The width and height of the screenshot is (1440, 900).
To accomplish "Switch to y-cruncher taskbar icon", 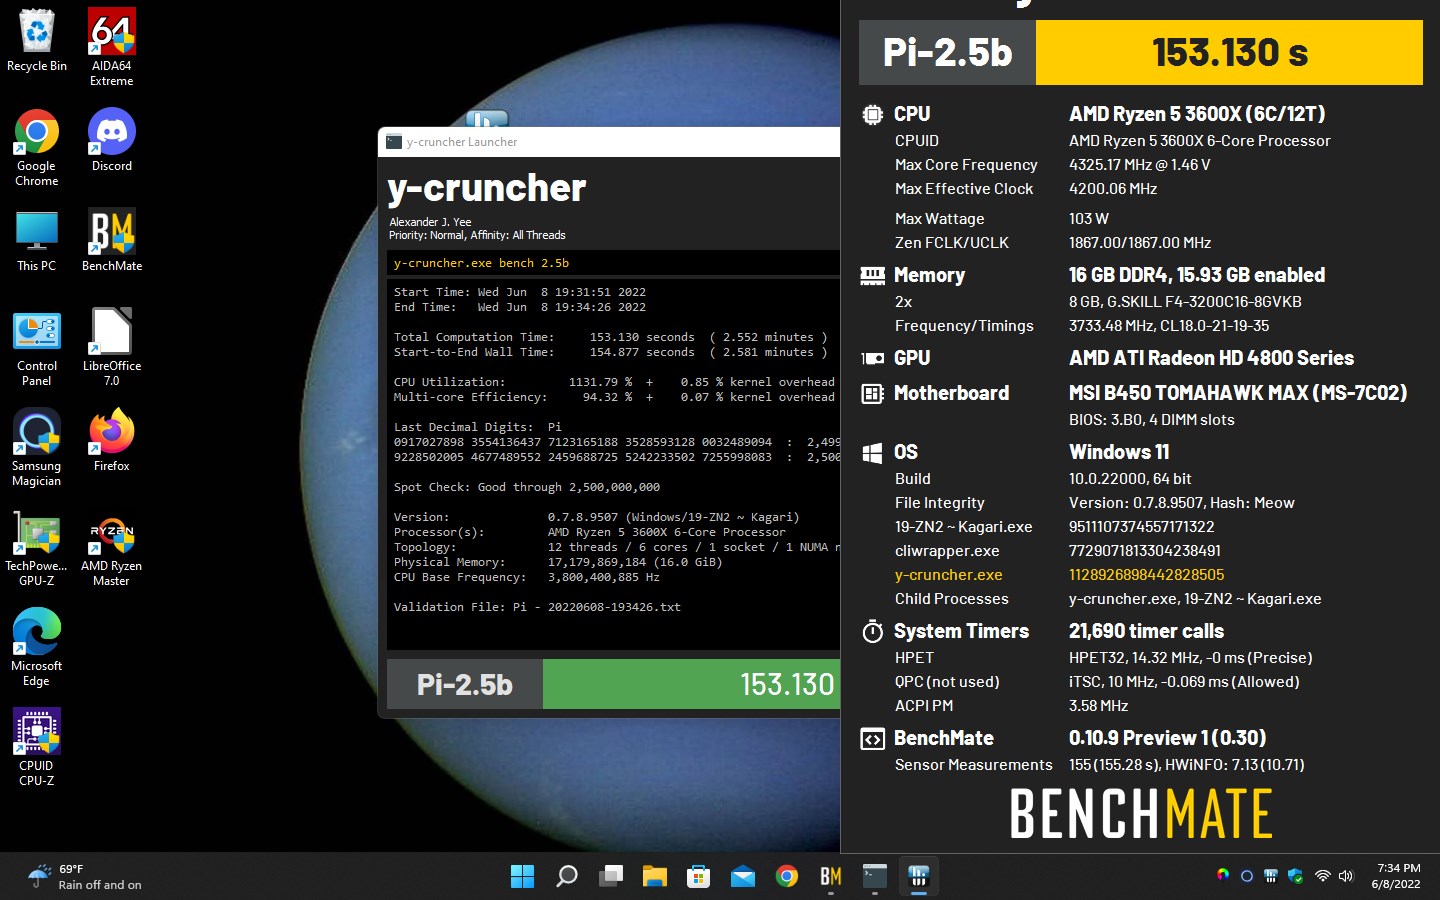I will pos(918,877).
